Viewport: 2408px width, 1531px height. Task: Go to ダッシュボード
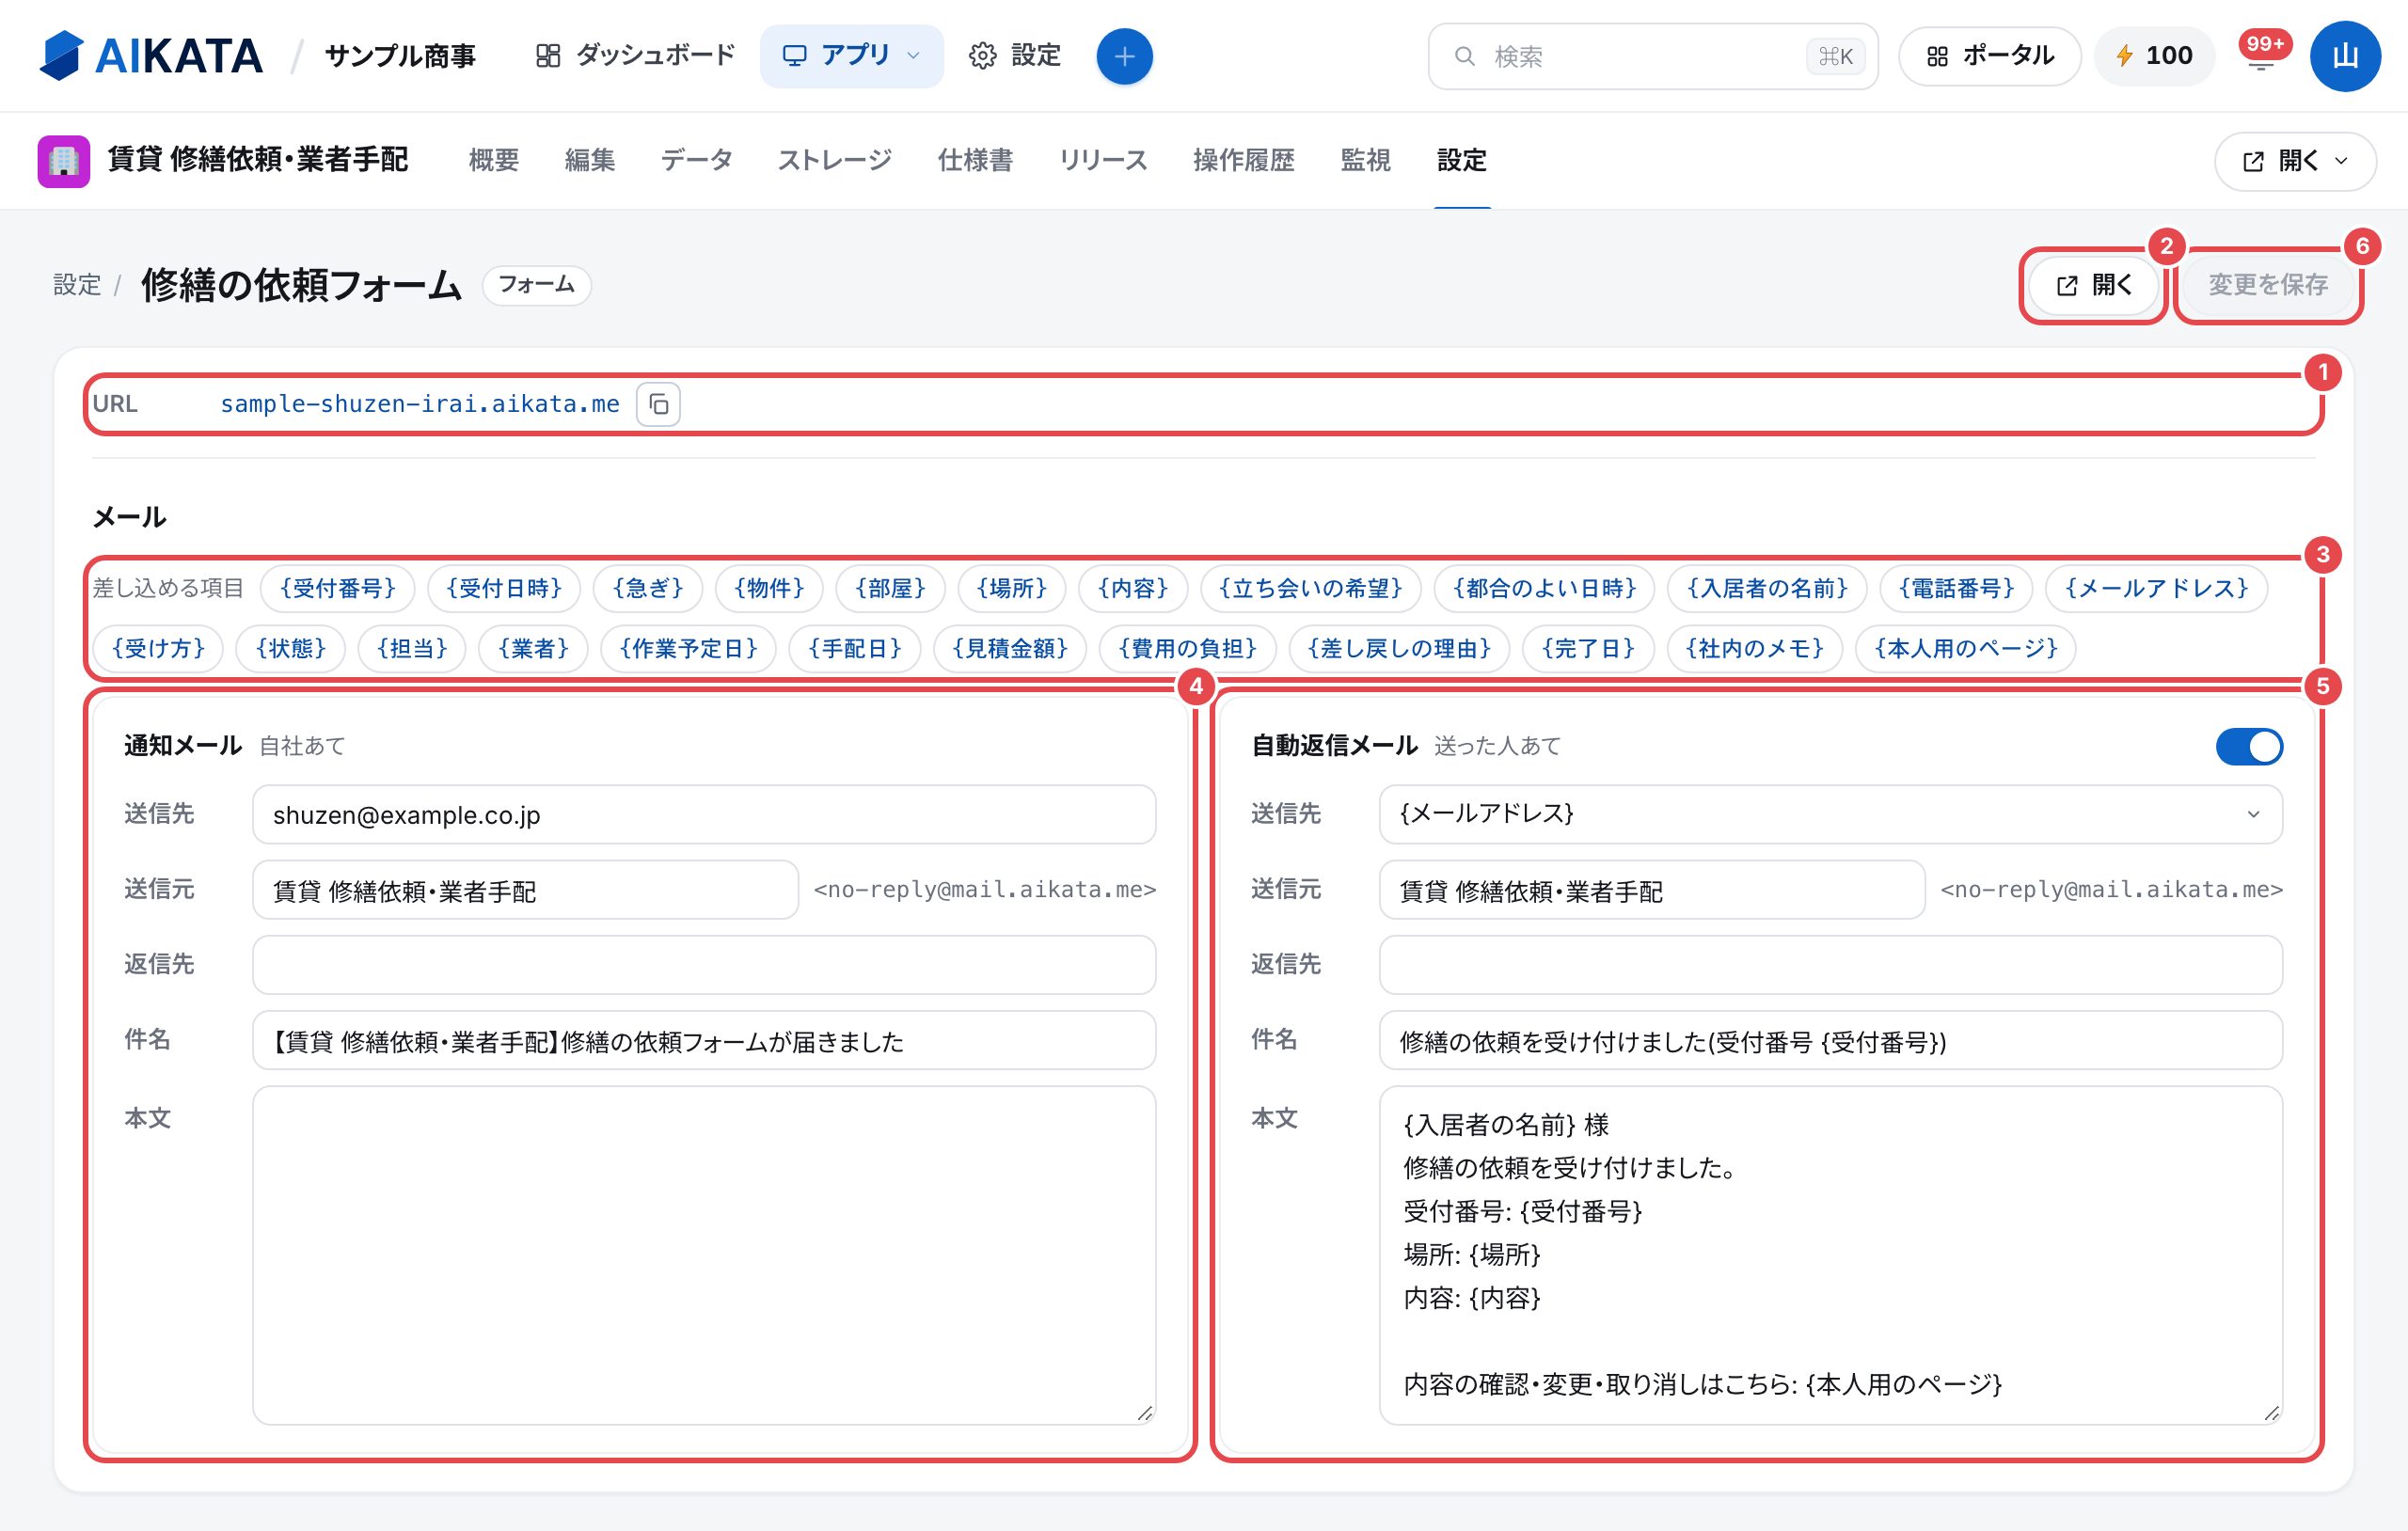pos(635,56)
